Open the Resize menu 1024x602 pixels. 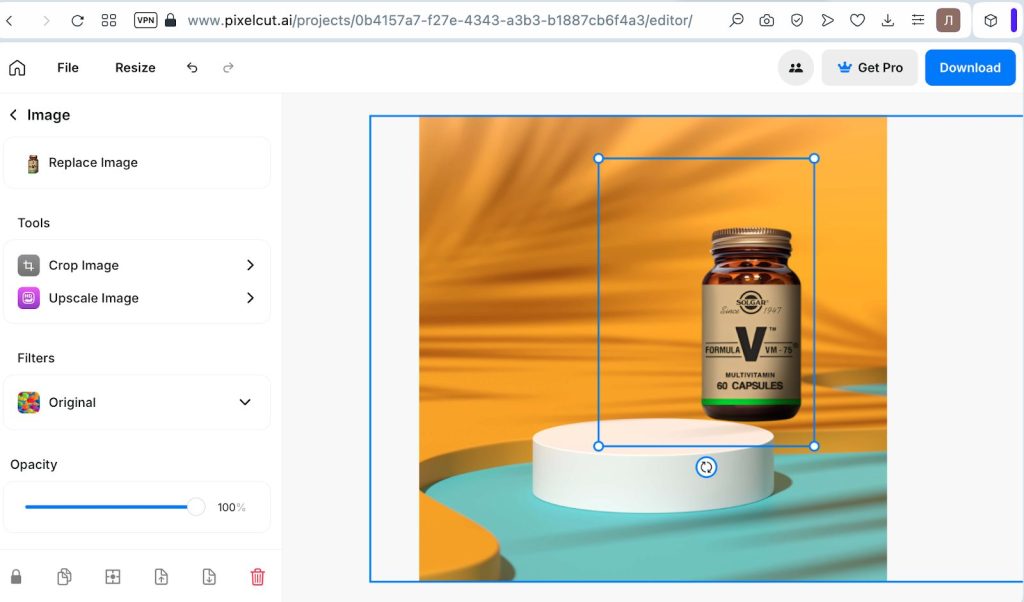[x=135, y=67]
